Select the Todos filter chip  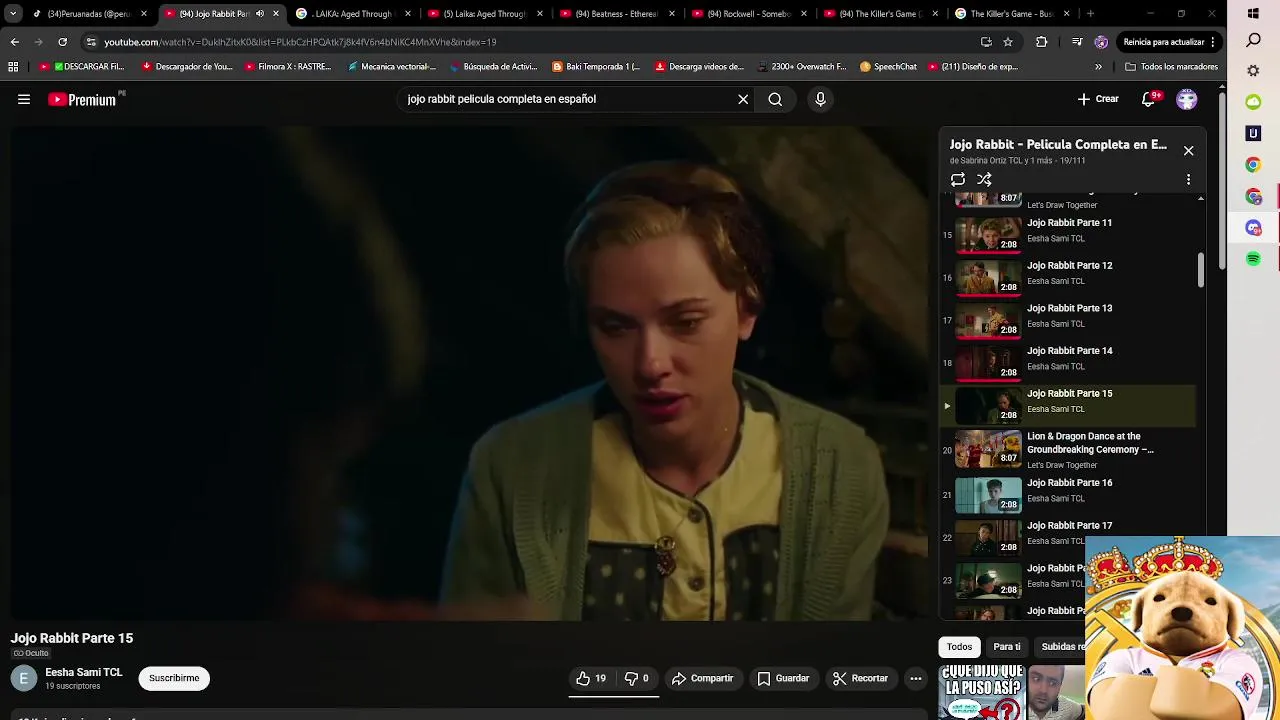coord(959,647)
